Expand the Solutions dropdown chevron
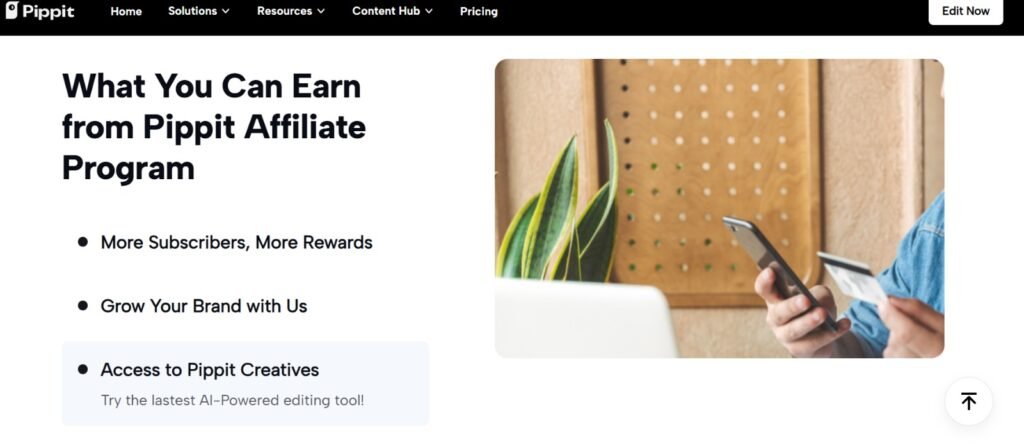The width and height of the screenshot is (1024, 446). tap(225, 12)
